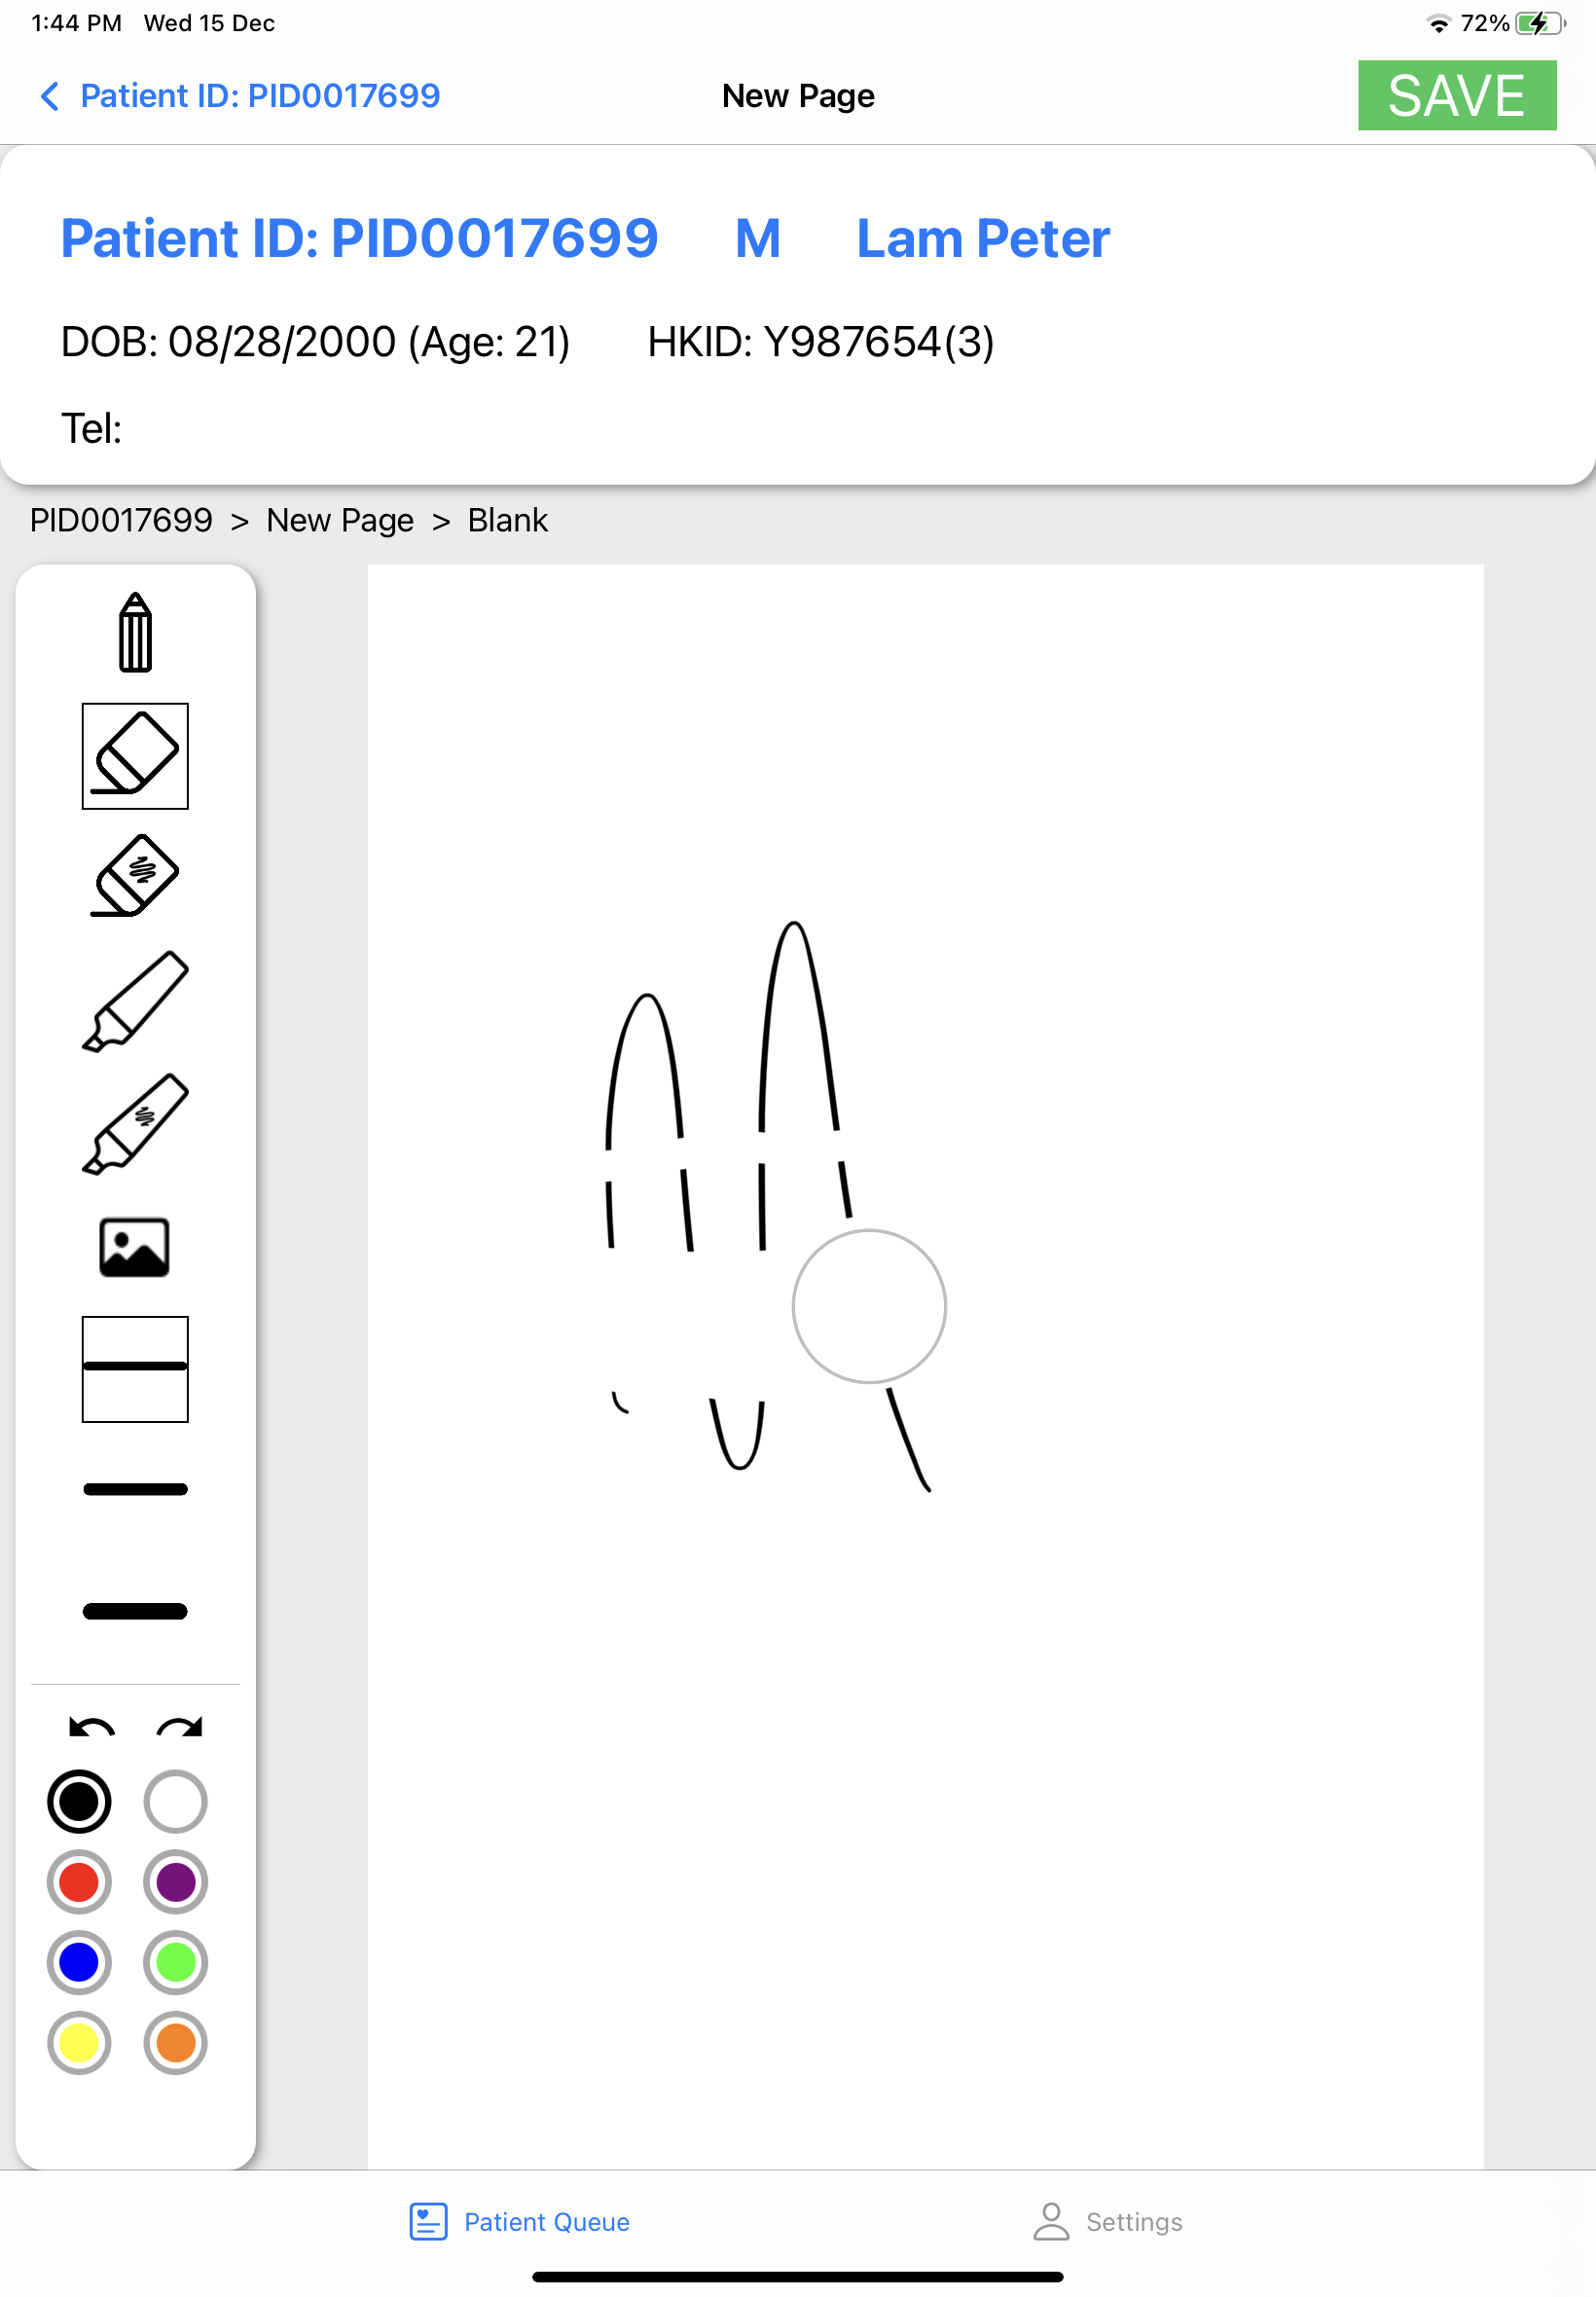Open the Patient Queue tab
The height and width of the screenshot is (2297, 1596).
point(520,2221)
